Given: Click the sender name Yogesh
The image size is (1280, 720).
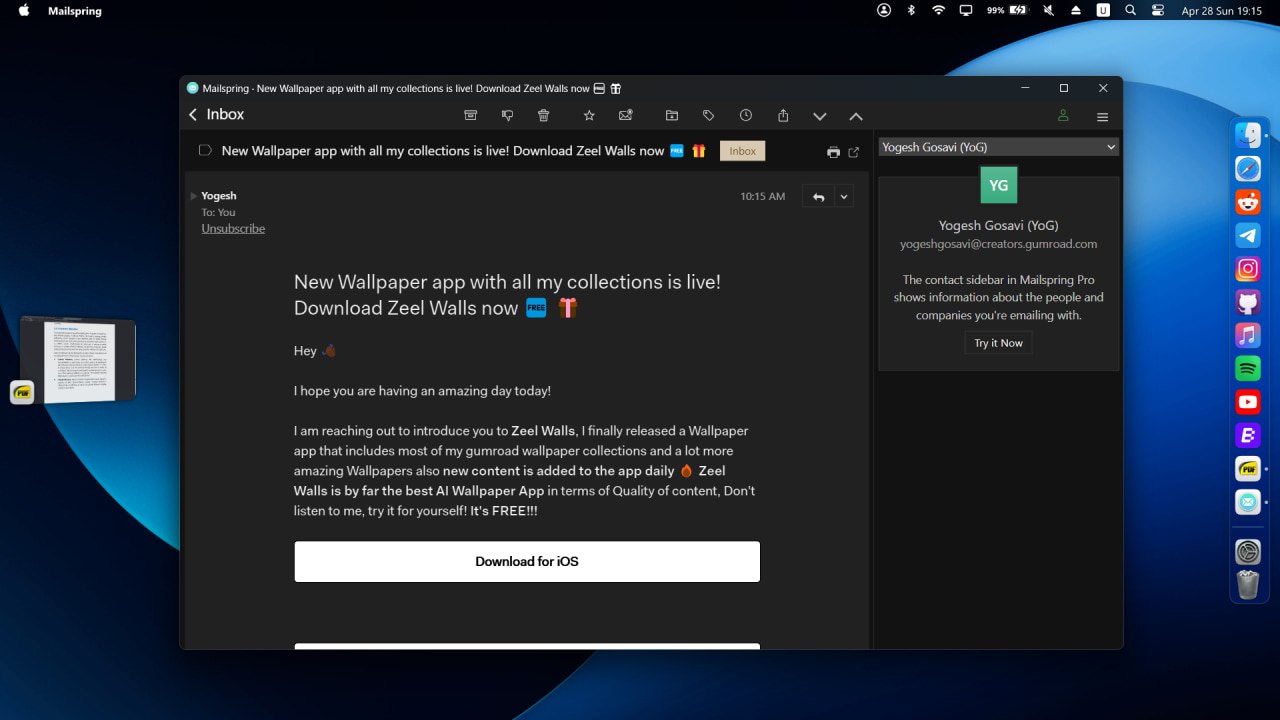Looking at the screenshot, I should [219, 196].
